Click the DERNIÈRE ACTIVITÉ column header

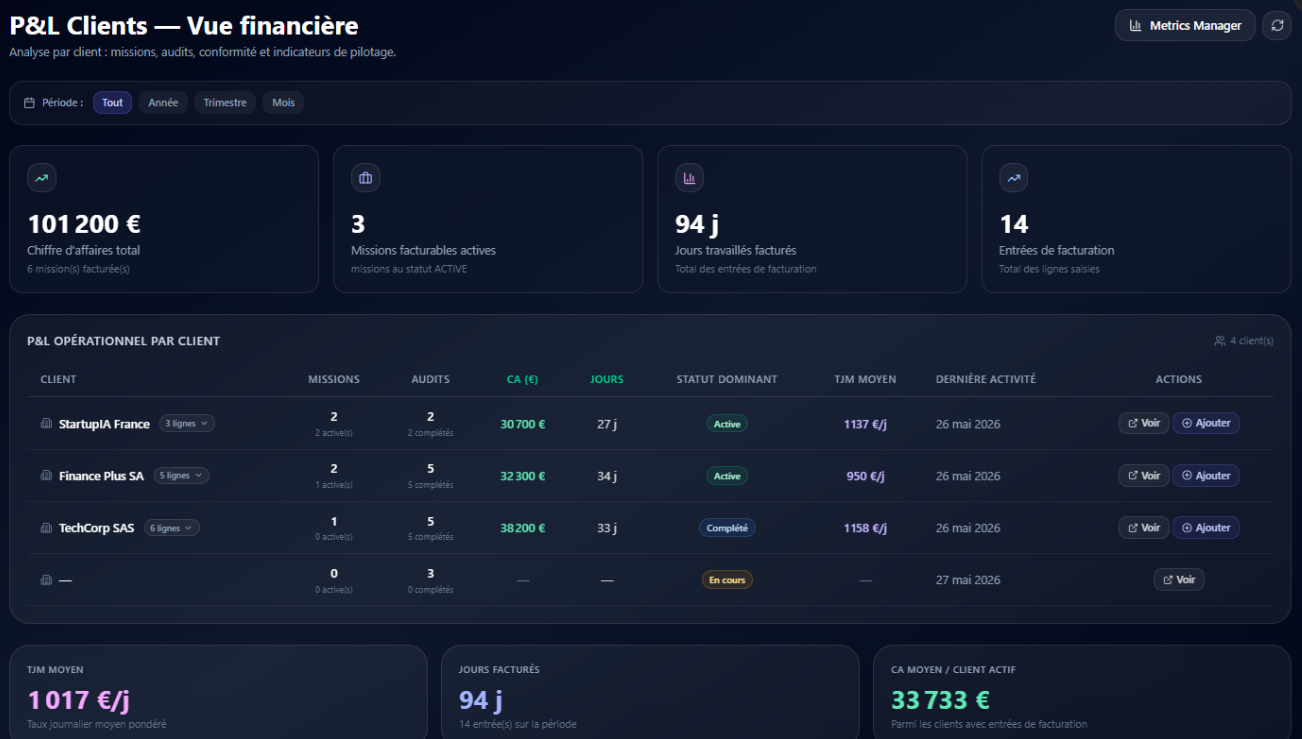tap(986, 380)
